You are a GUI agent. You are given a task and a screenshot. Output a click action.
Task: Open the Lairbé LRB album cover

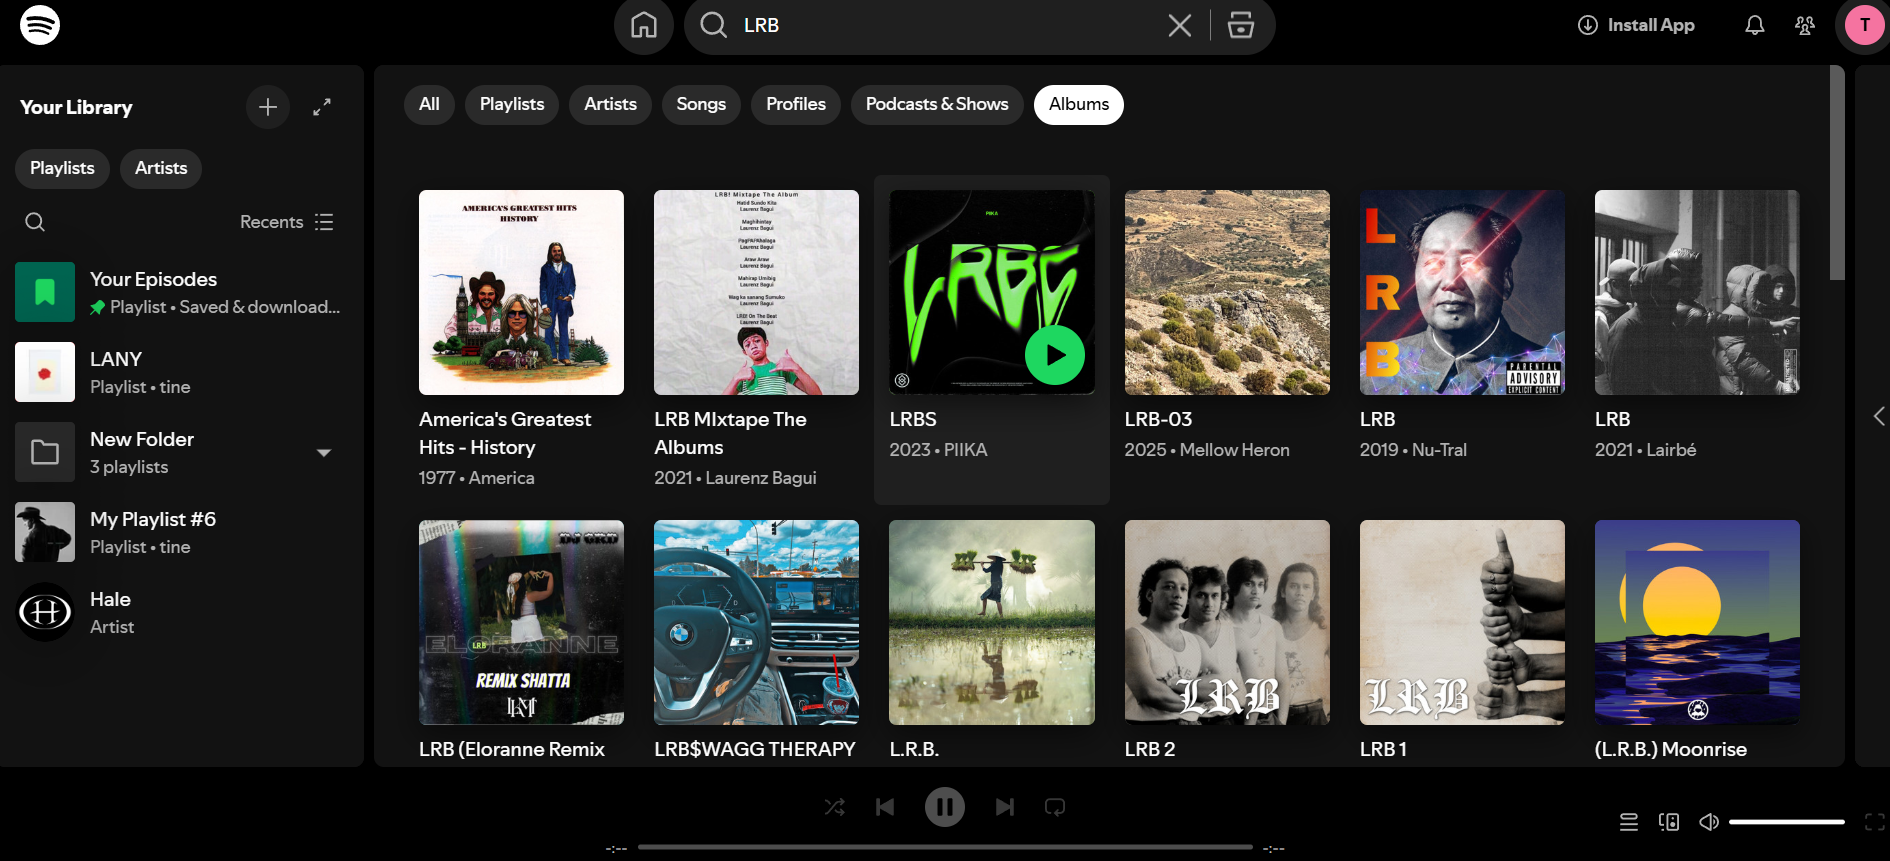1697,292
